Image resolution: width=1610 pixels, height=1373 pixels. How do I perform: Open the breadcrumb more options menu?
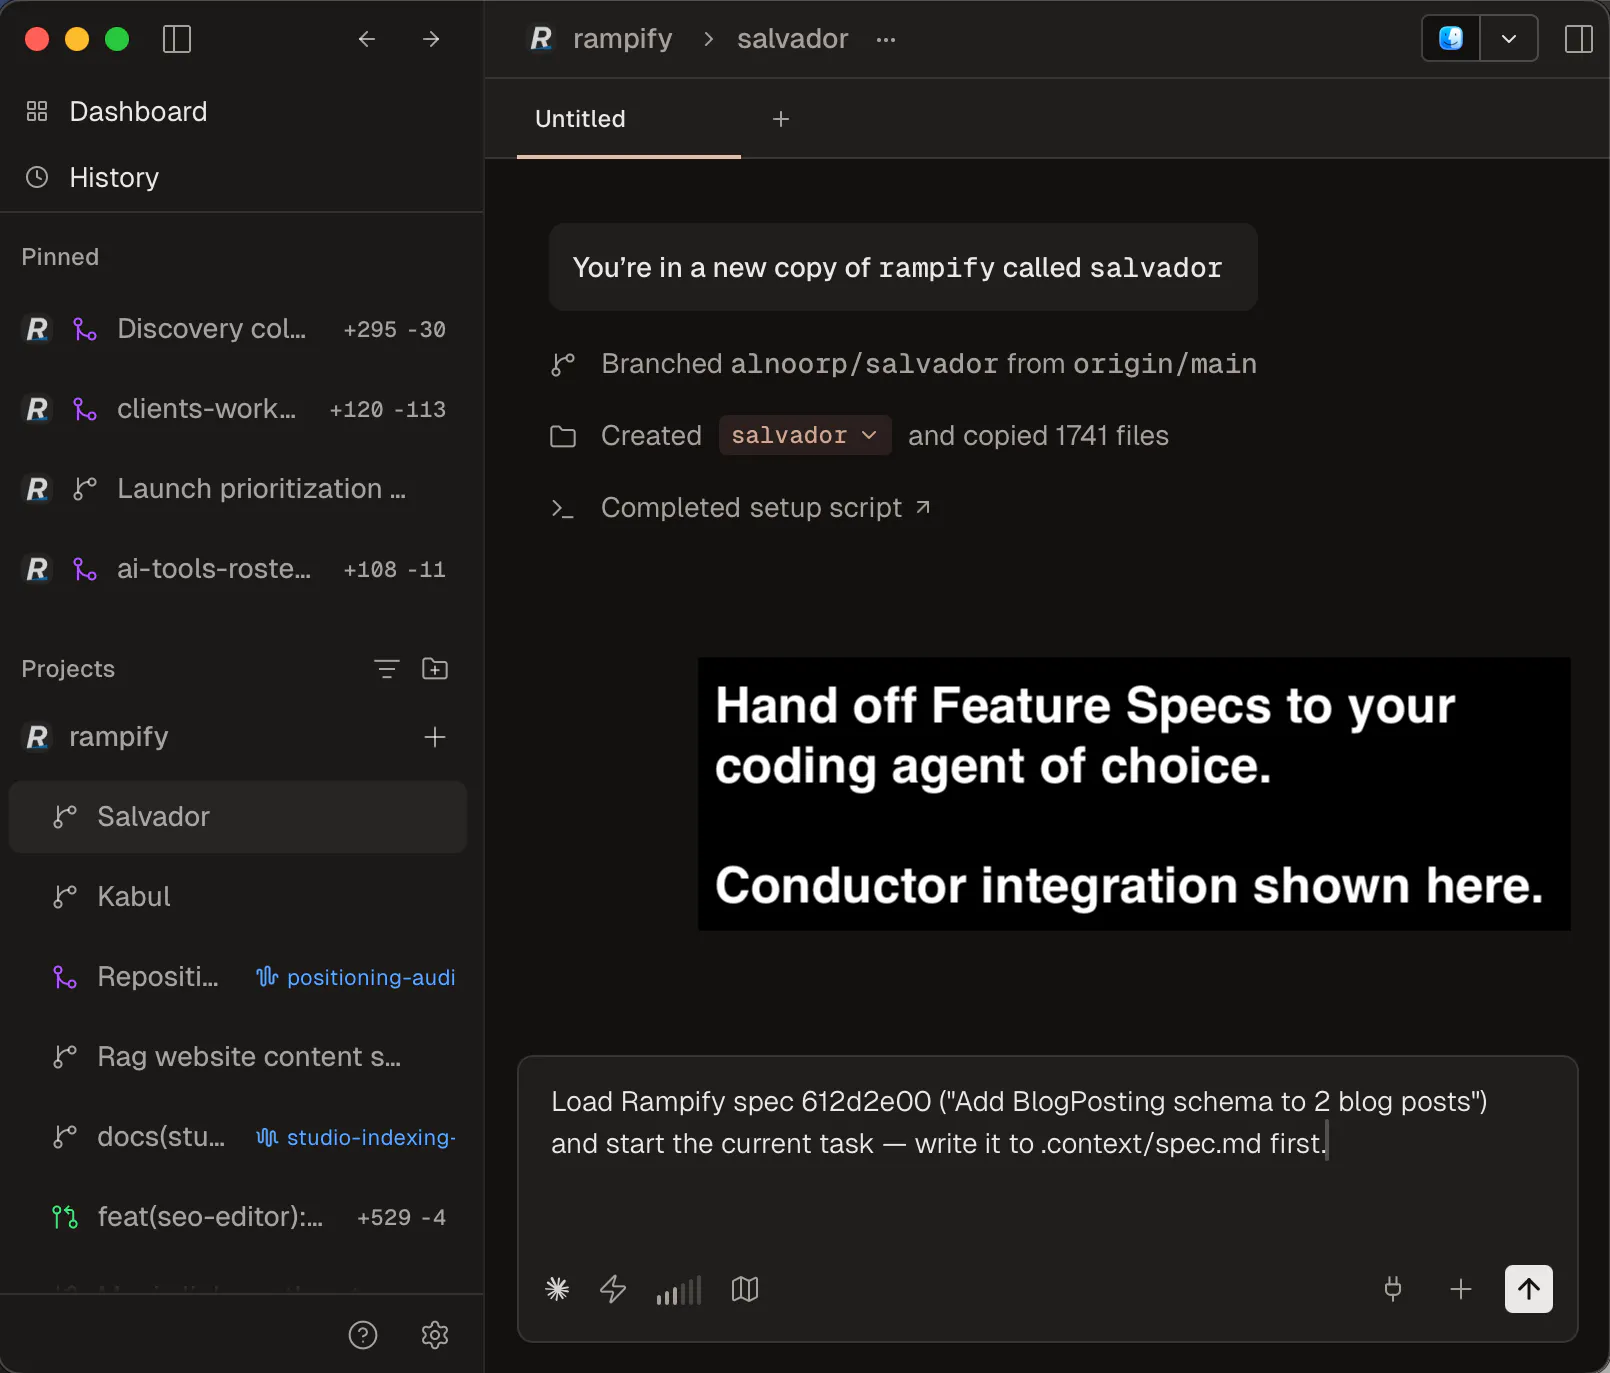tap(886, 40)
